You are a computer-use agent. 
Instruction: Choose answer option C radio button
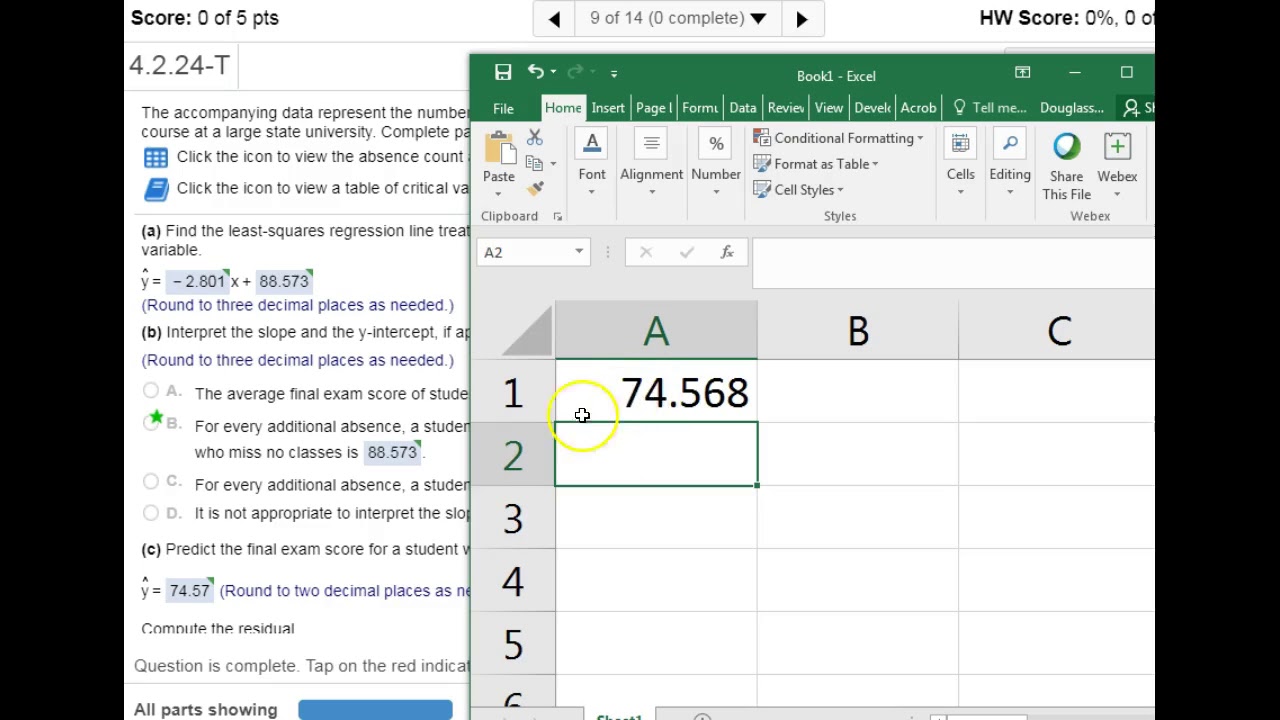tap(150, 482)
